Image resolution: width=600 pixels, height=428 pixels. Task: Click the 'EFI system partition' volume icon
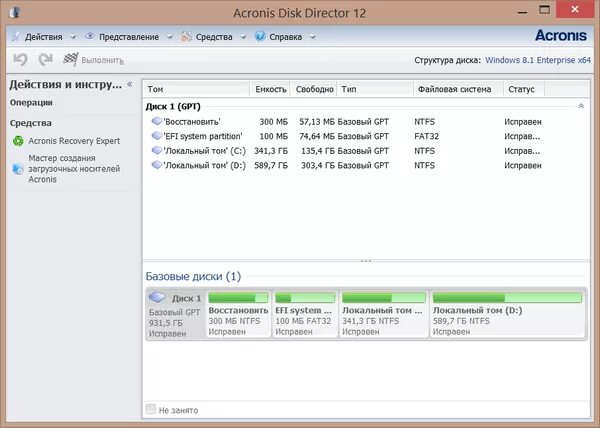coord(156,135)
